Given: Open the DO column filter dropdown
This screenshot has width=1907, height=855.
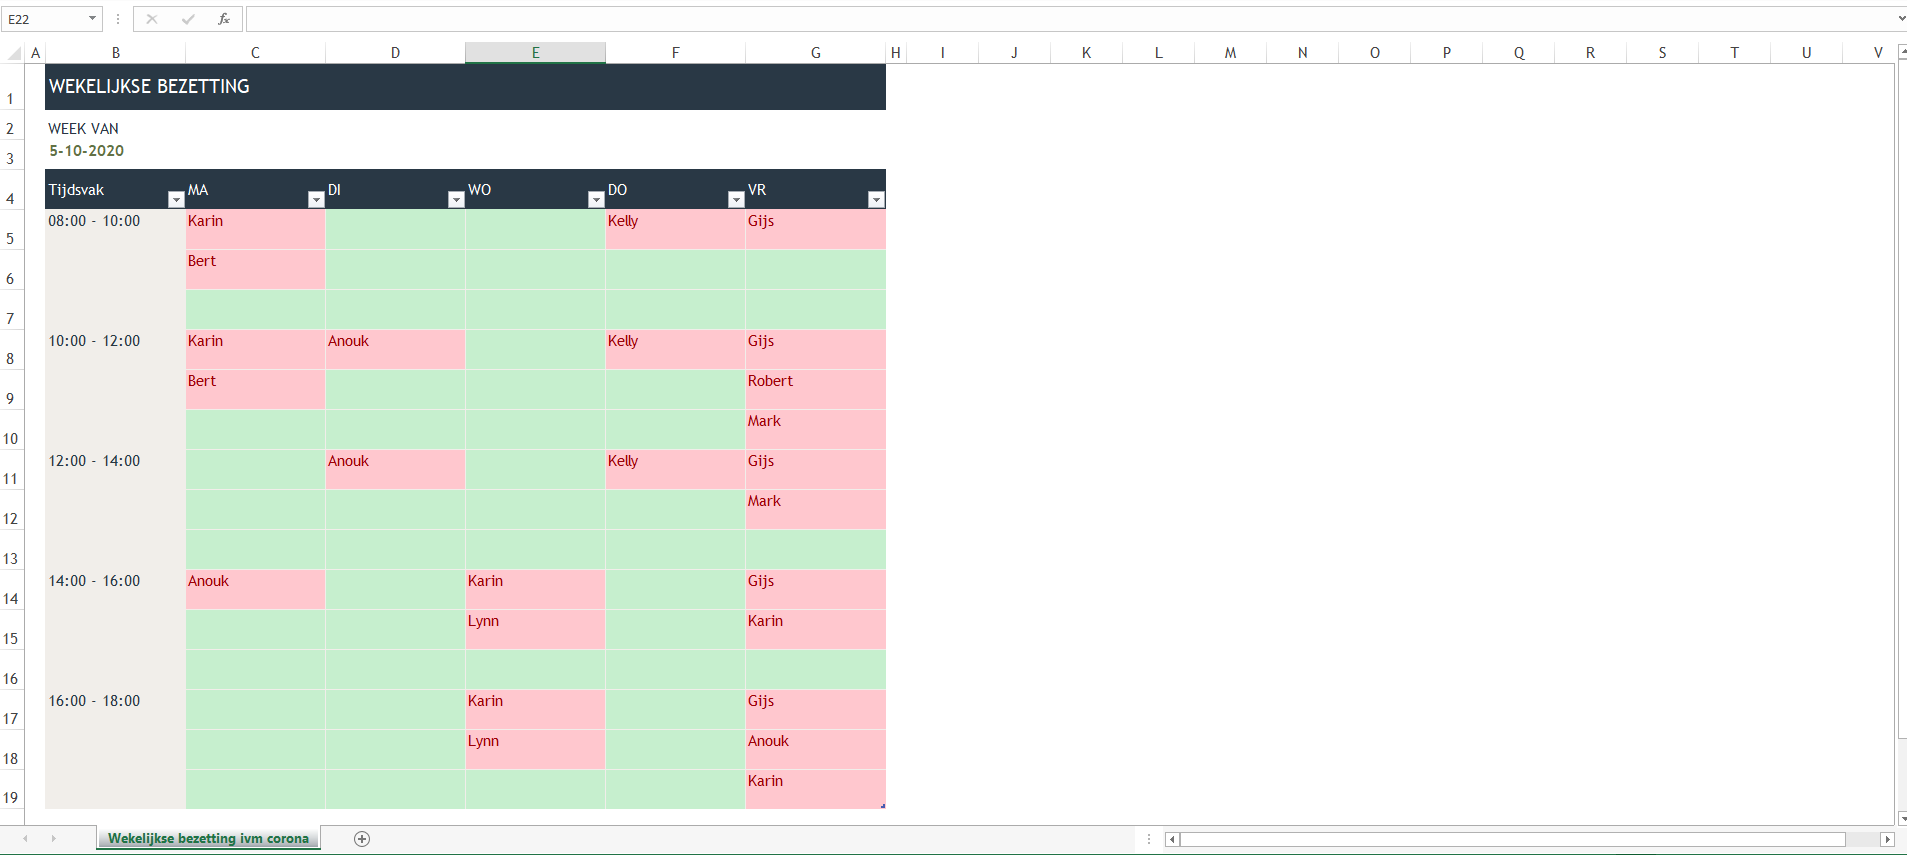Looking at the screenshot, I should [736, 199].
